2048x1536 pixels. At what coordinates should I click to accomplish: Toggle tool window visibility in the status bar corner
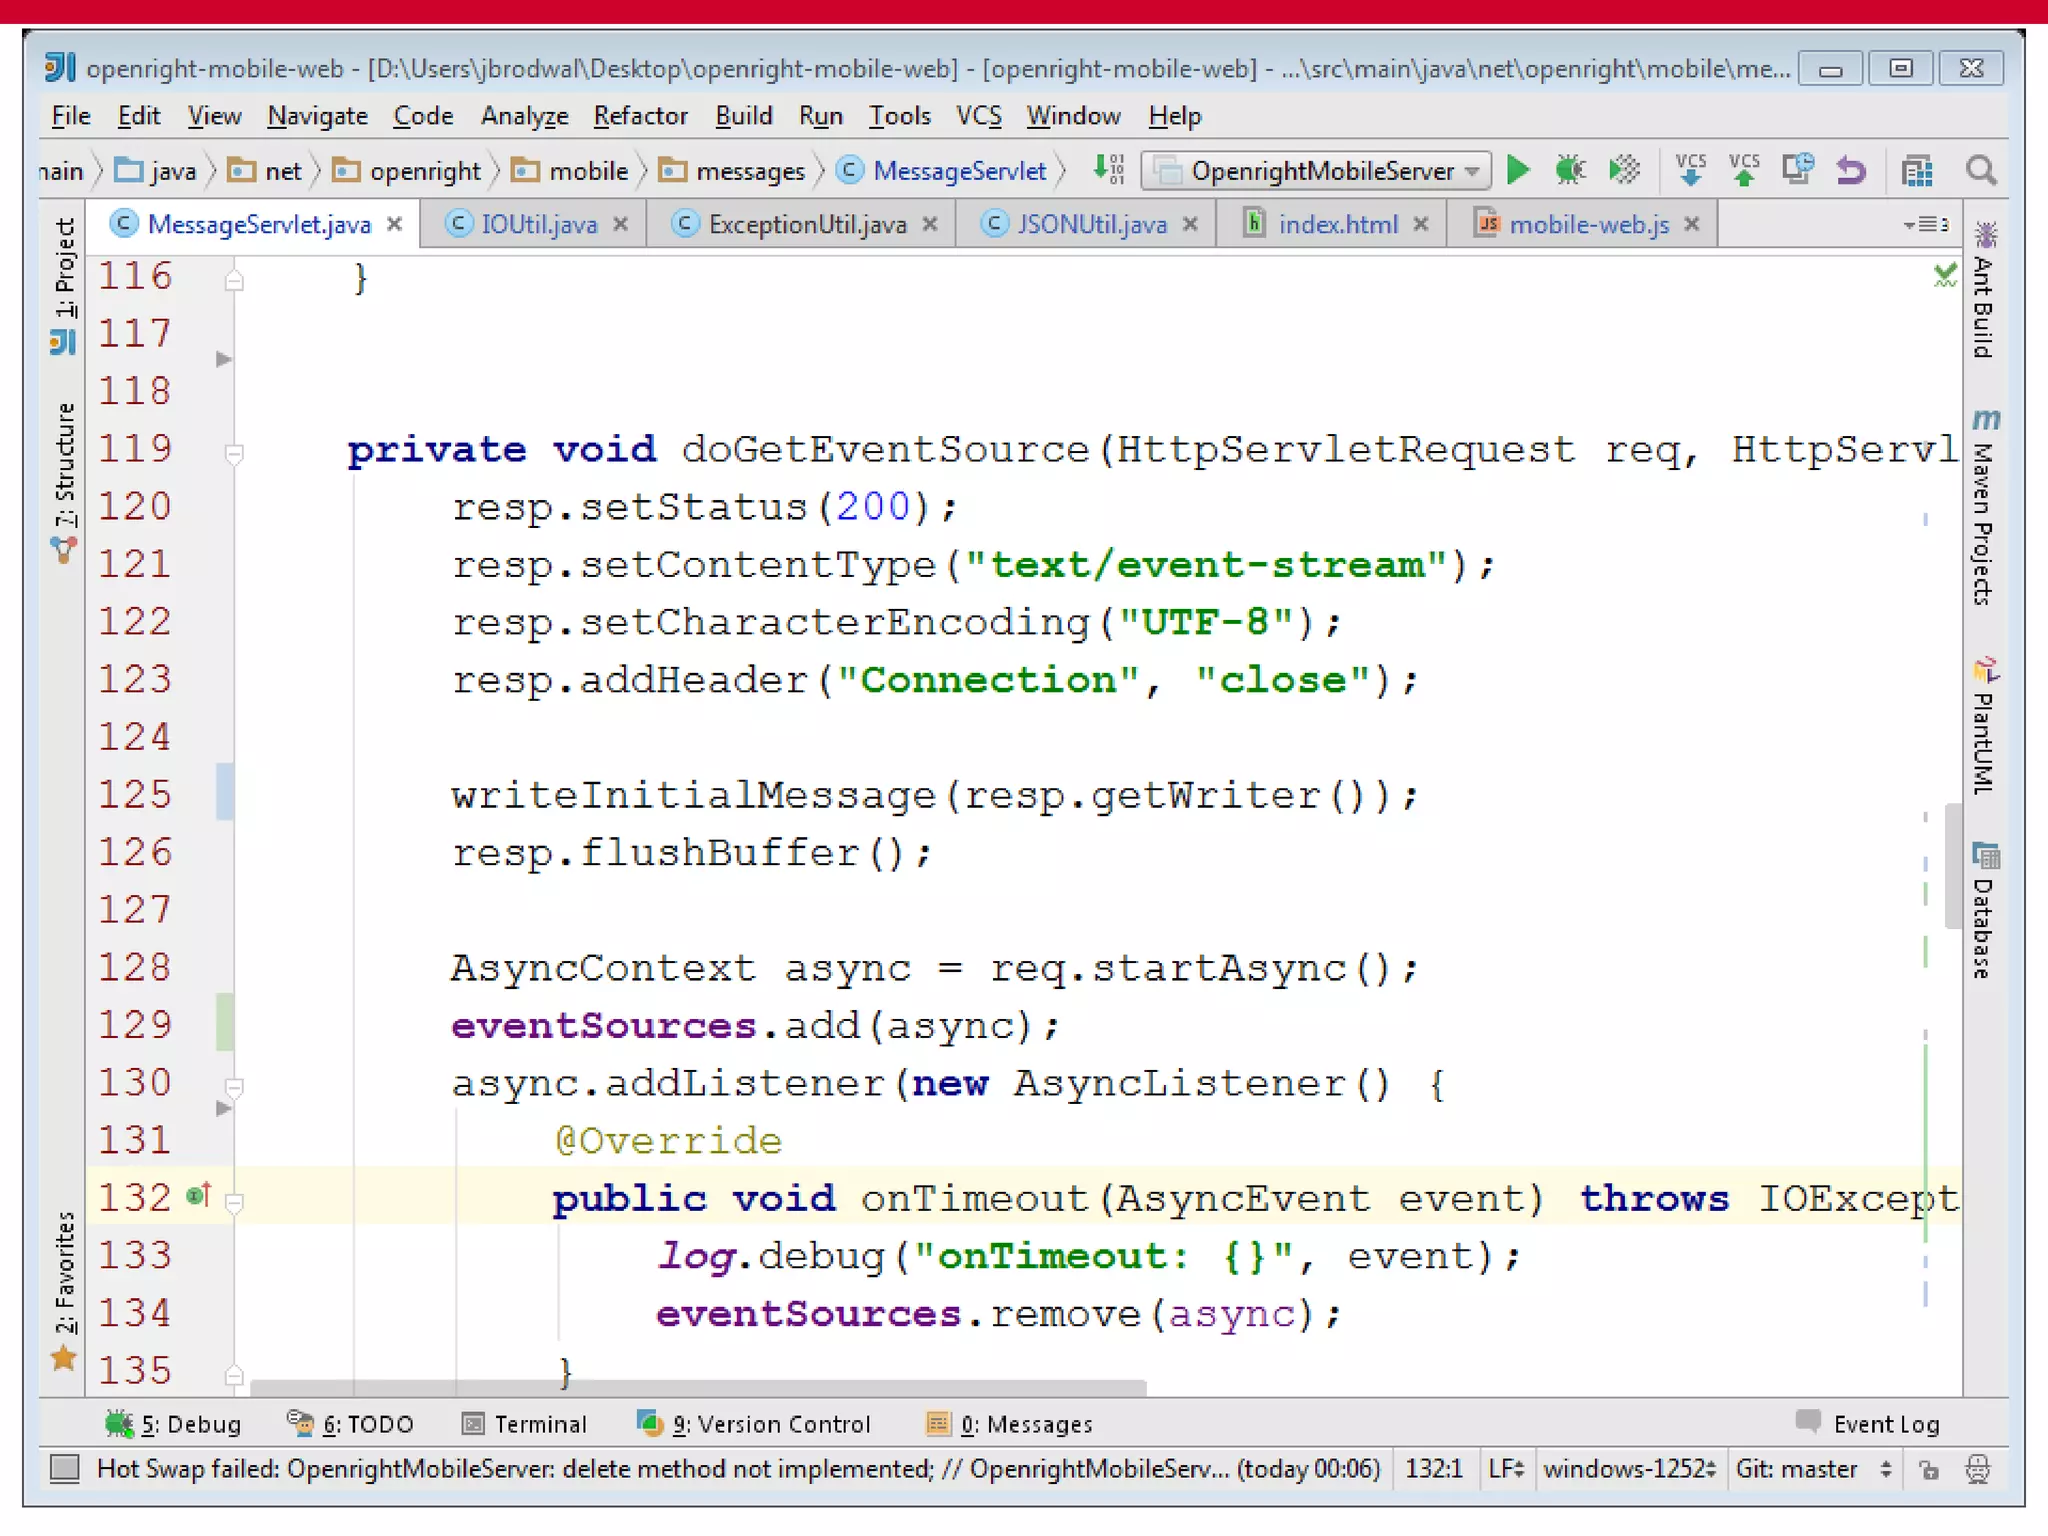[x=65, y=1468]
